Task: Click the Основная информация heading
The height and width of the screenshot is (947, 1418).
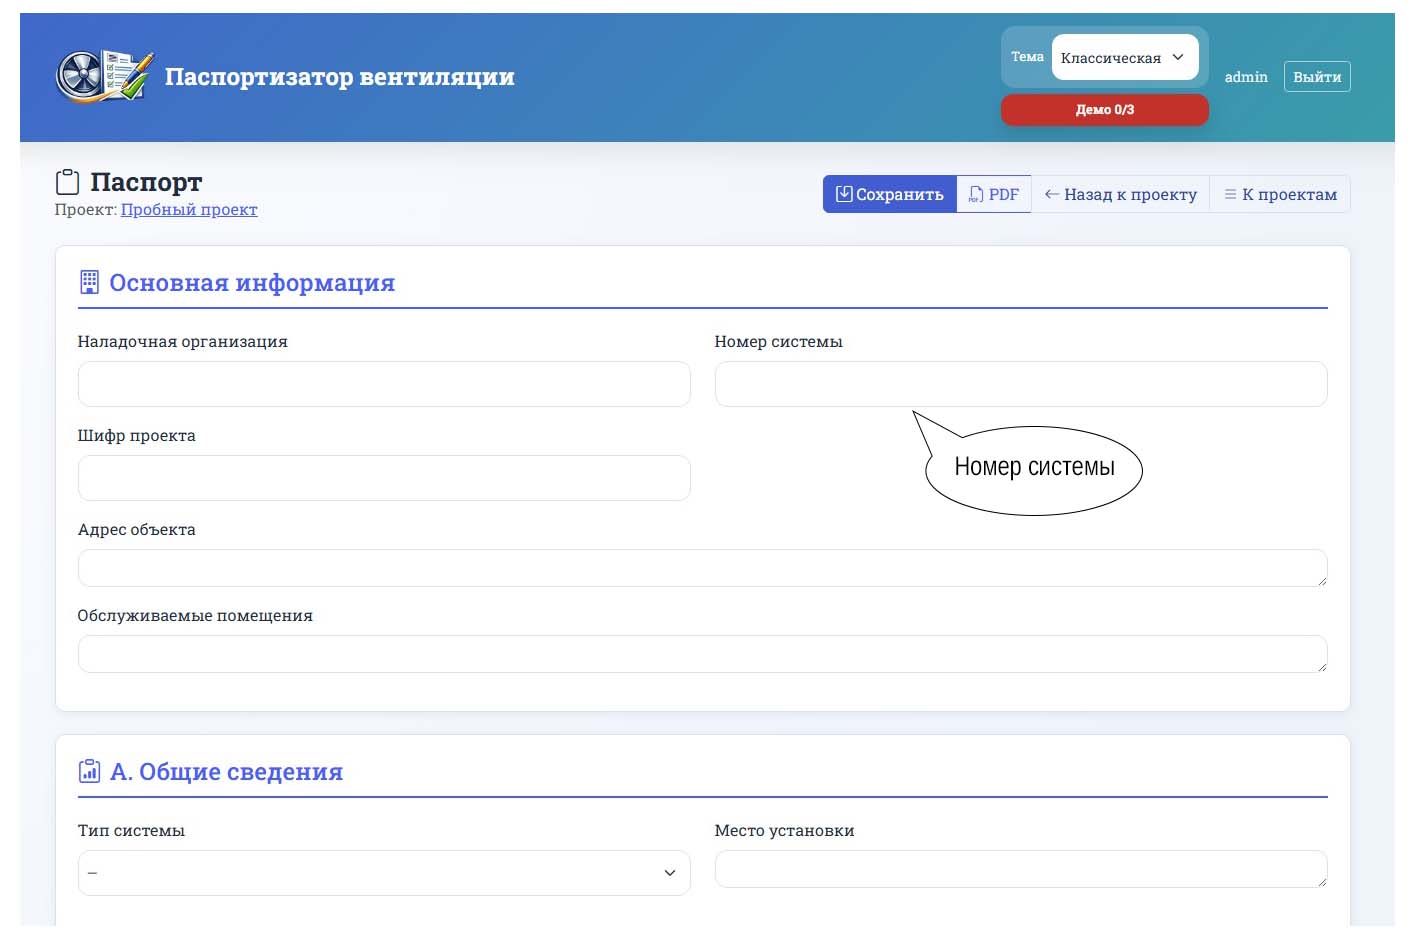Action: [x=252, y=283]
